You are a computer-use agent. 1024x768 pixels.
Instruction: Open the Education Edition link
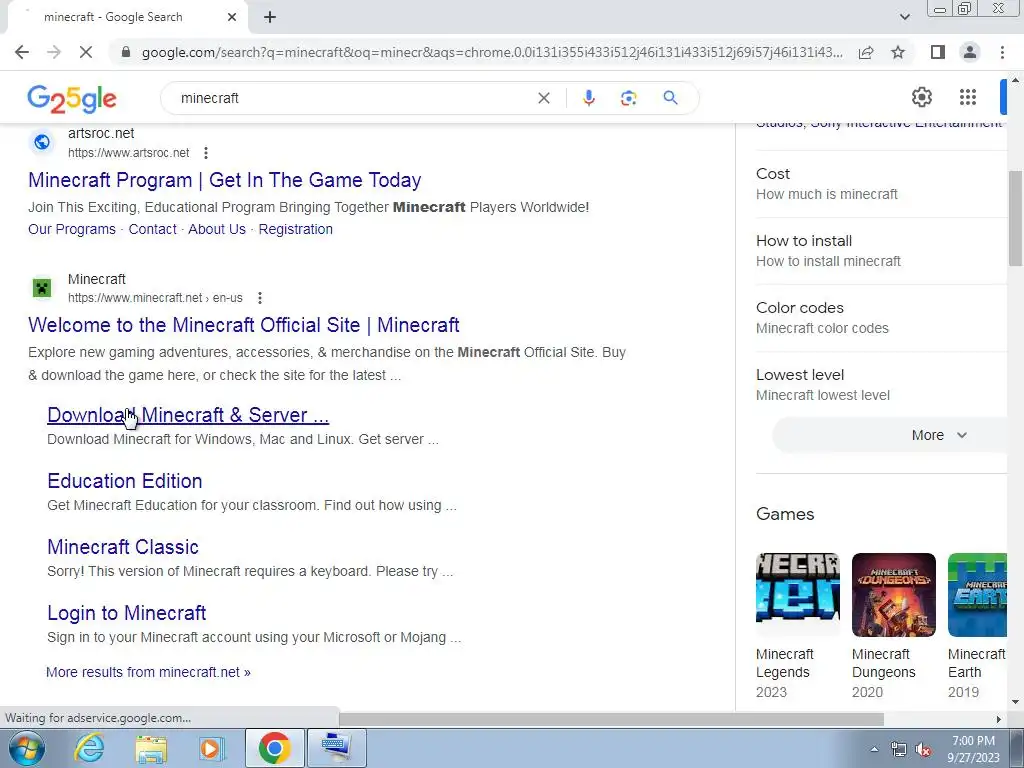pyautogui.click(x=125, y=481)
